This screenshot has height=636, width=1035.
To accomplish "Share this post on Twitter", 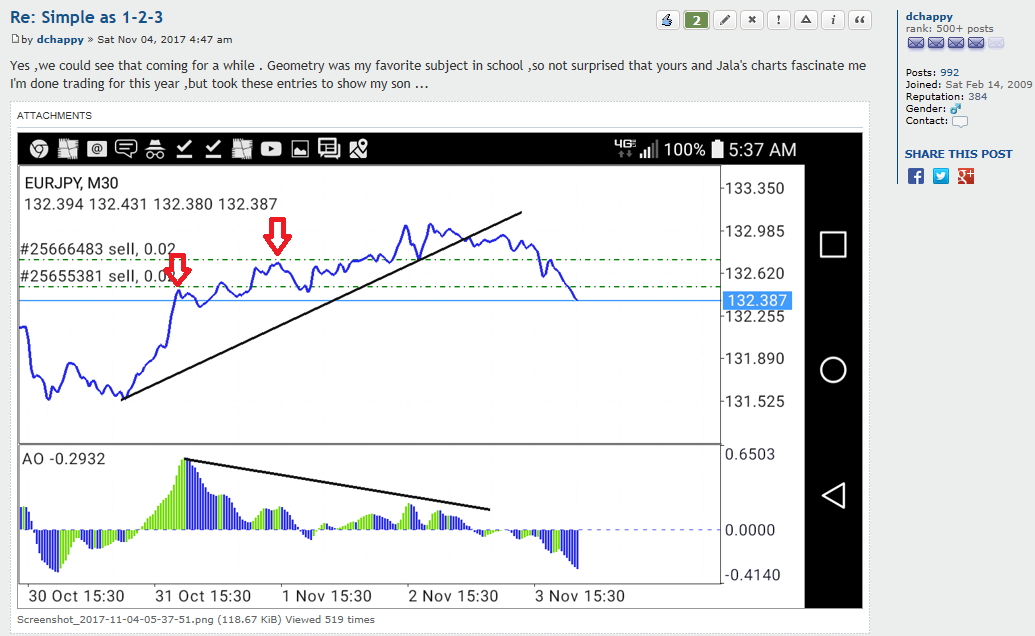I will tap(941, 176).
